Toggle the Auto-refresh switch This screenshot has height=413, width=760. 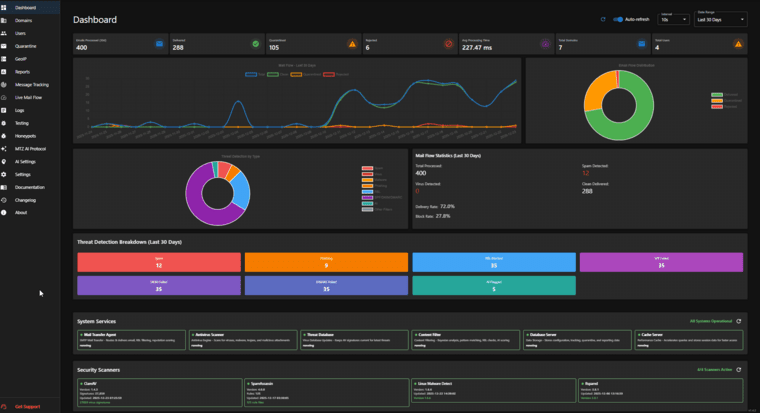618,19
